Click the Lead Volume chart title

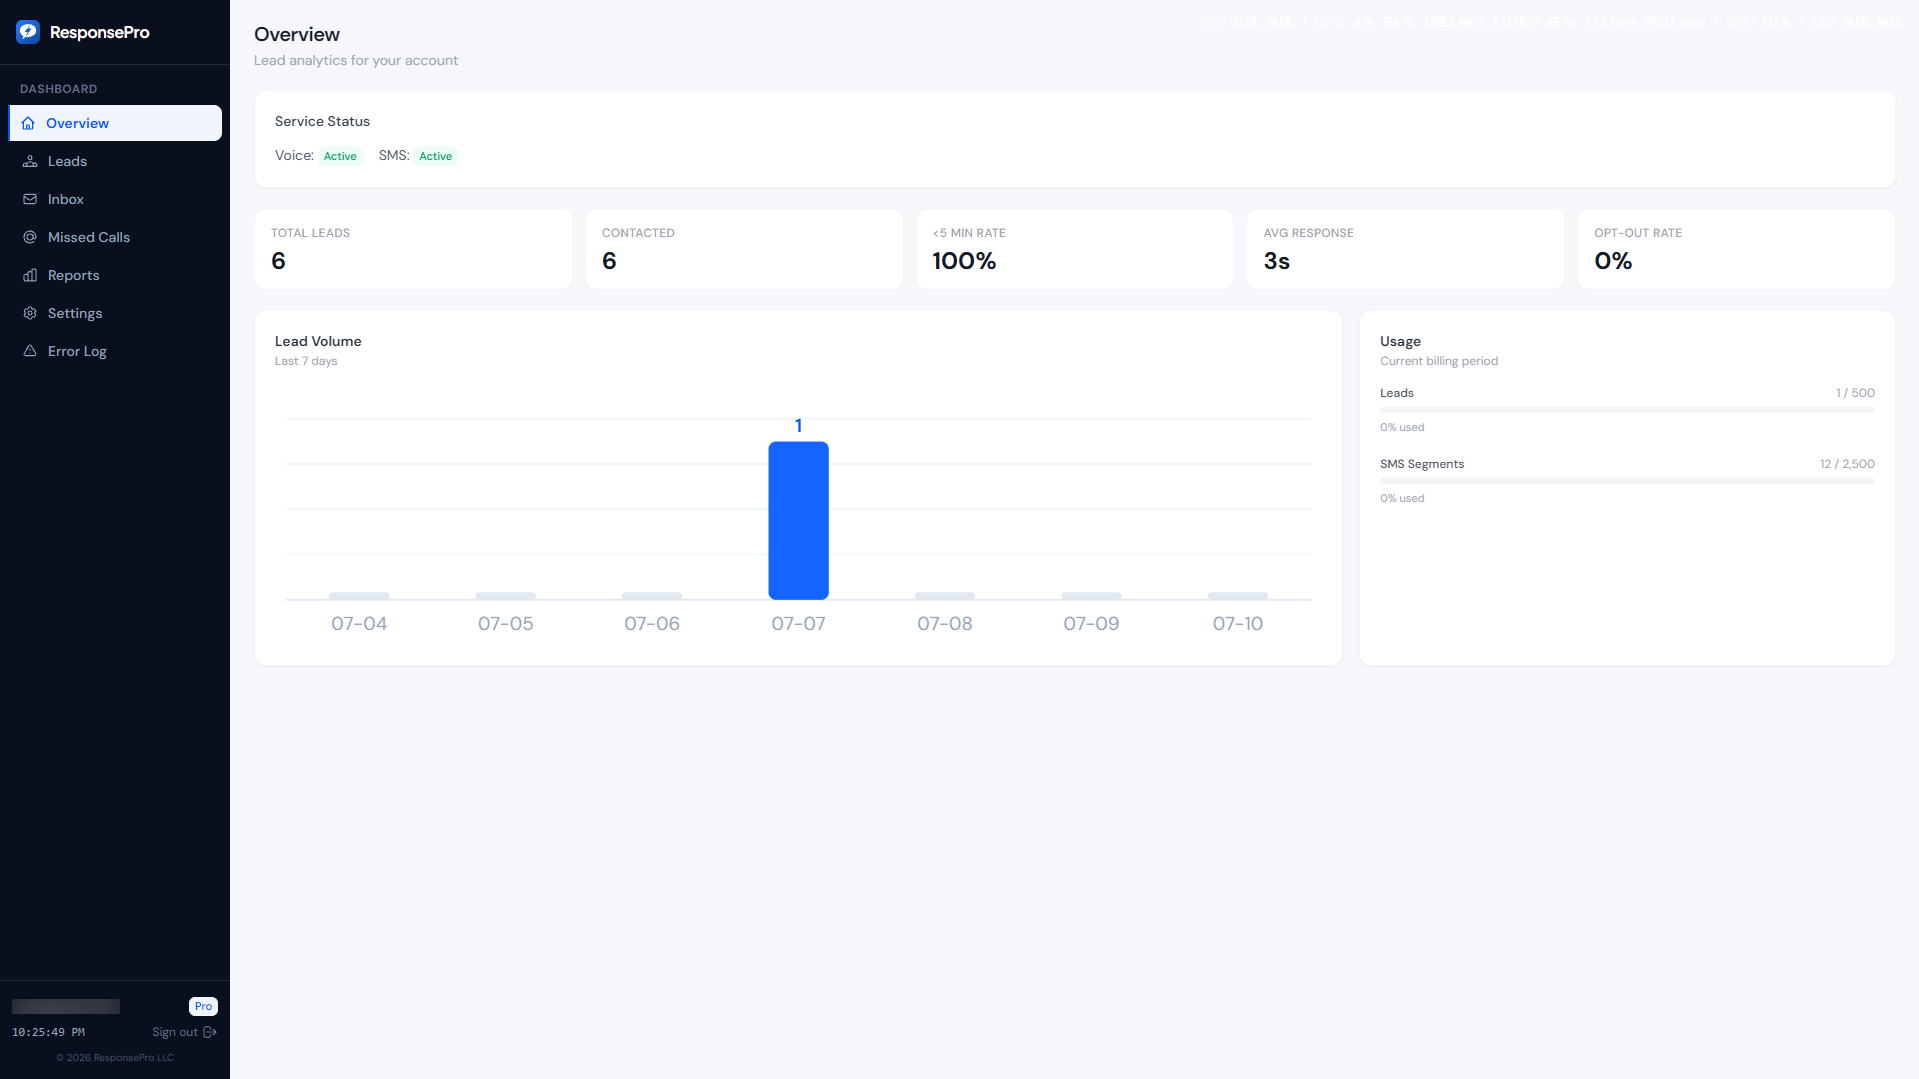point(318,341)
